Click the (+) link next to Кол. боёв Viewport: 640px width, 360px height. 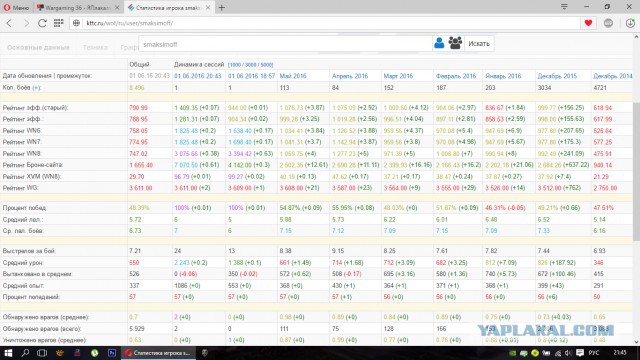(37, 87)
